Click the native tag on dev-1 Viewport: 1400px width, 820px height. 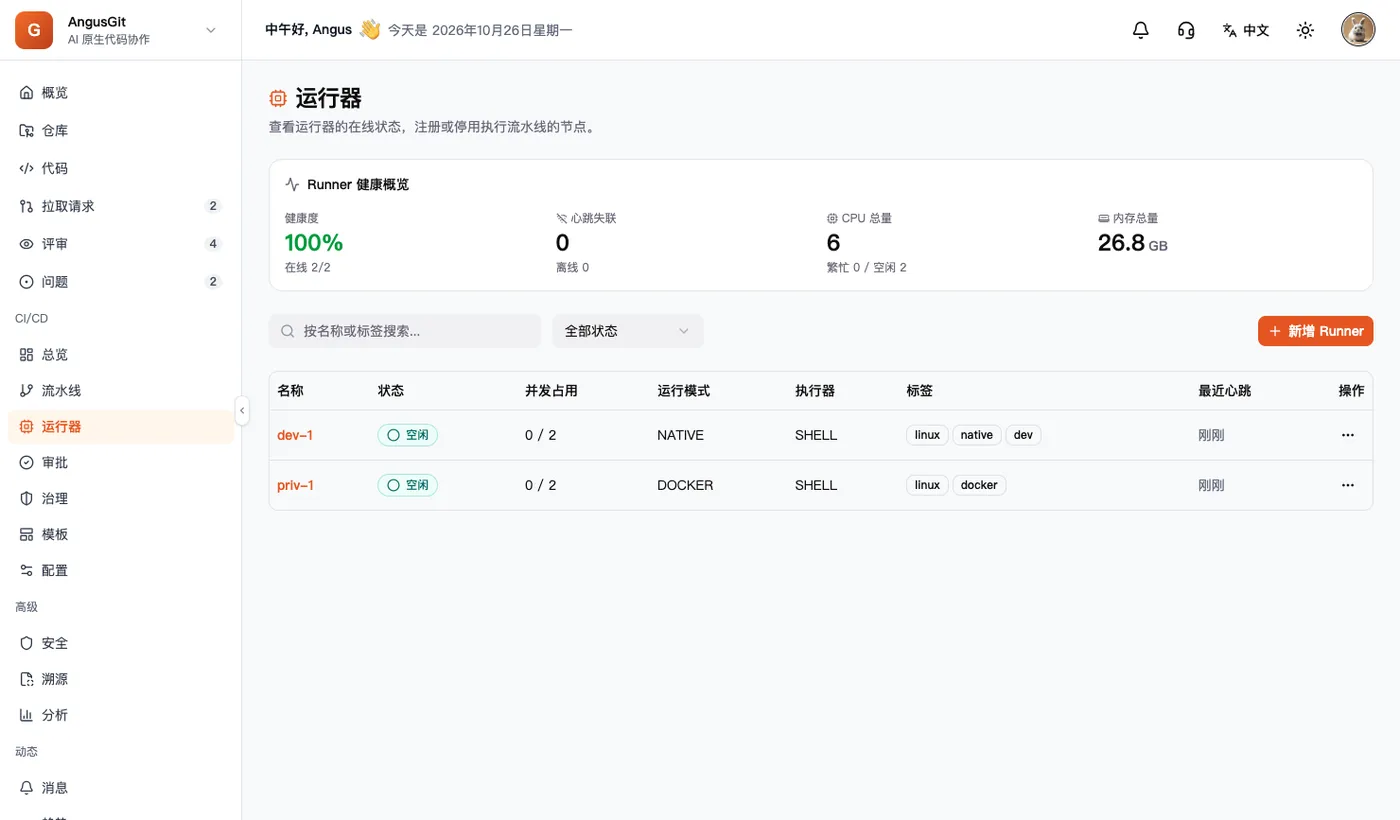point(977,435)
